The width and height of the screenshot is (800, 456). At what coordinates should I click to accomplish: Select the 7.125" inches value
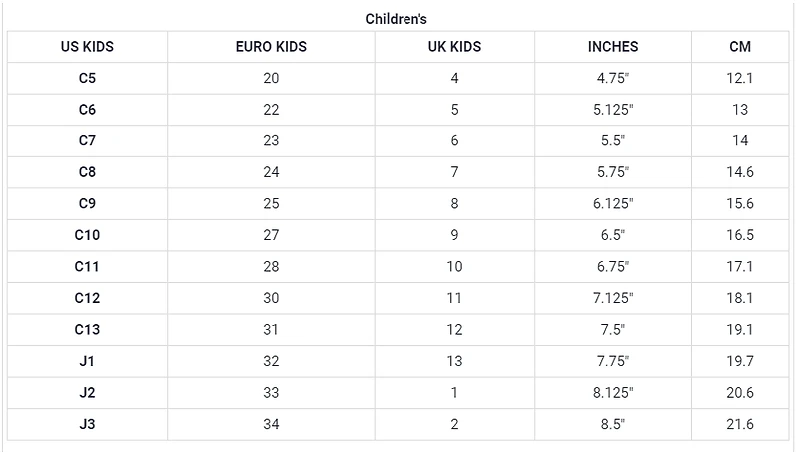(612, 298)
